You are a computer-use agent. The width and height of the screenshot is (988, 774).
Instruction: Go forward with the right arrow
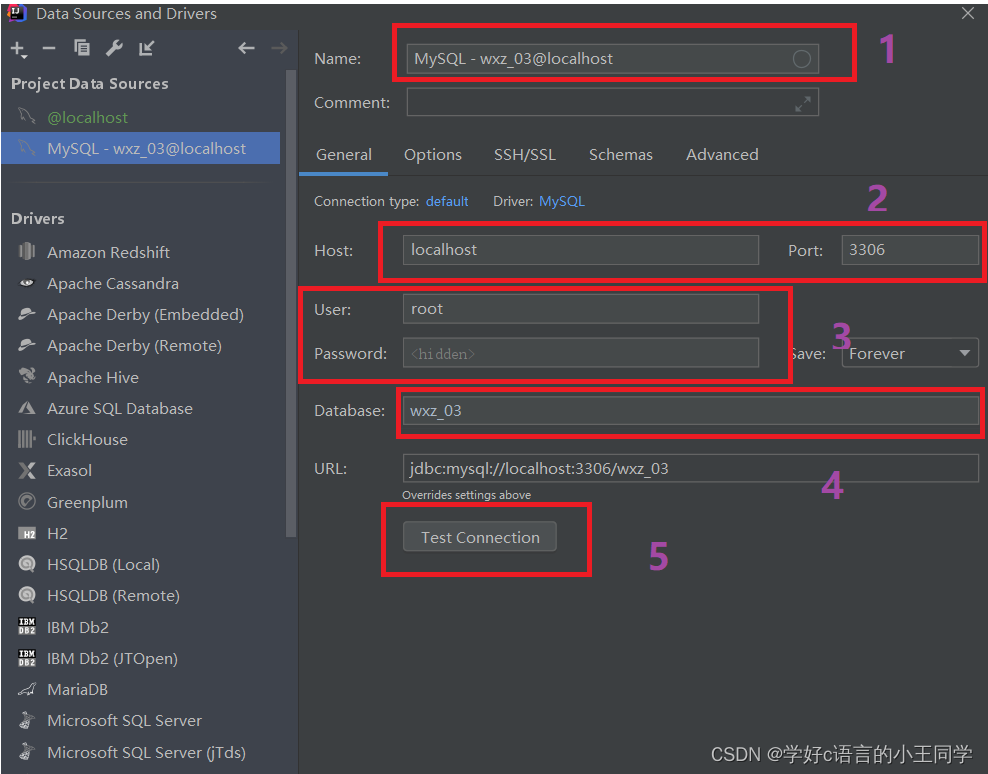coord(279,48)
